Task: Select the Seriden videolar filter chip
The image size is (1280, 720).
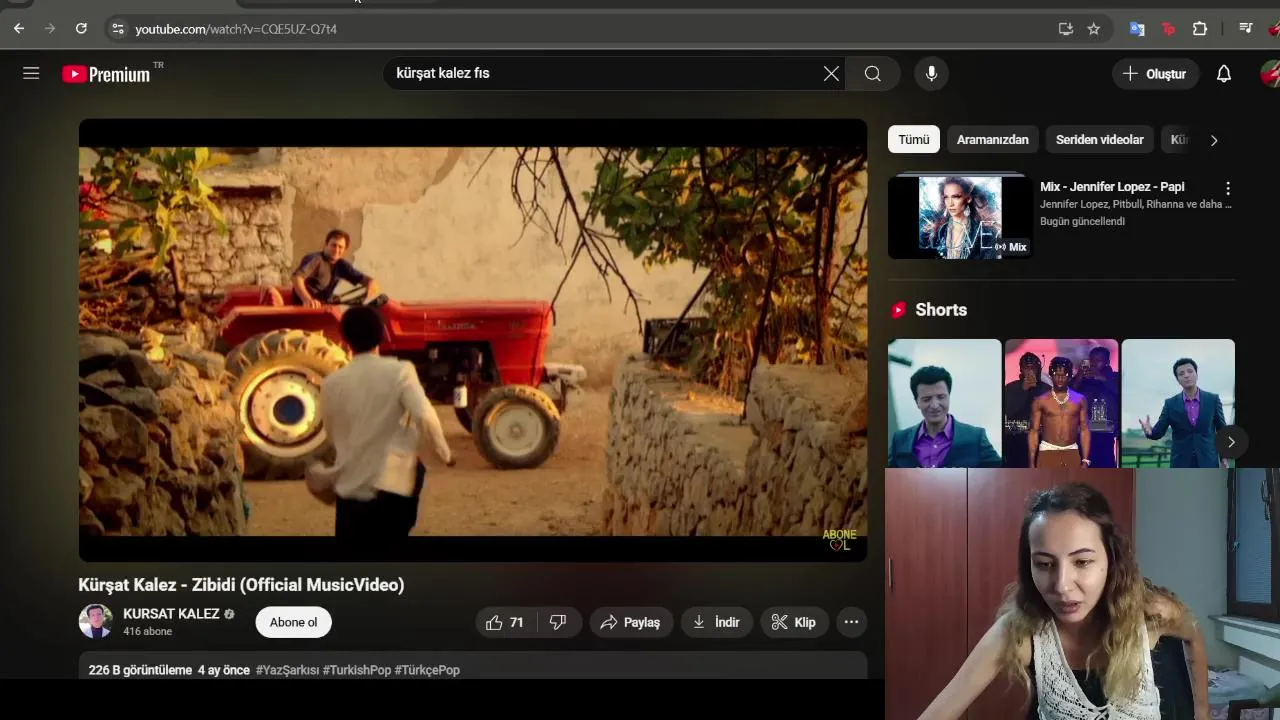Action: [x=1099, y=140]
